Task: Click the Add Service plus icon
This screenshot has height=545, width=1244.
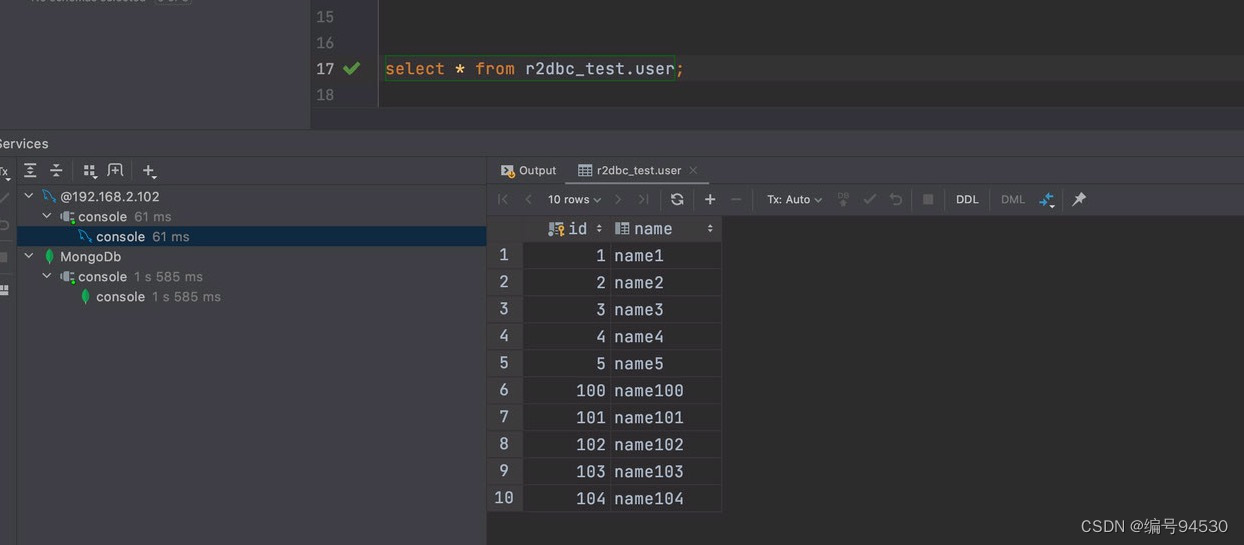Action: point(149,171)
